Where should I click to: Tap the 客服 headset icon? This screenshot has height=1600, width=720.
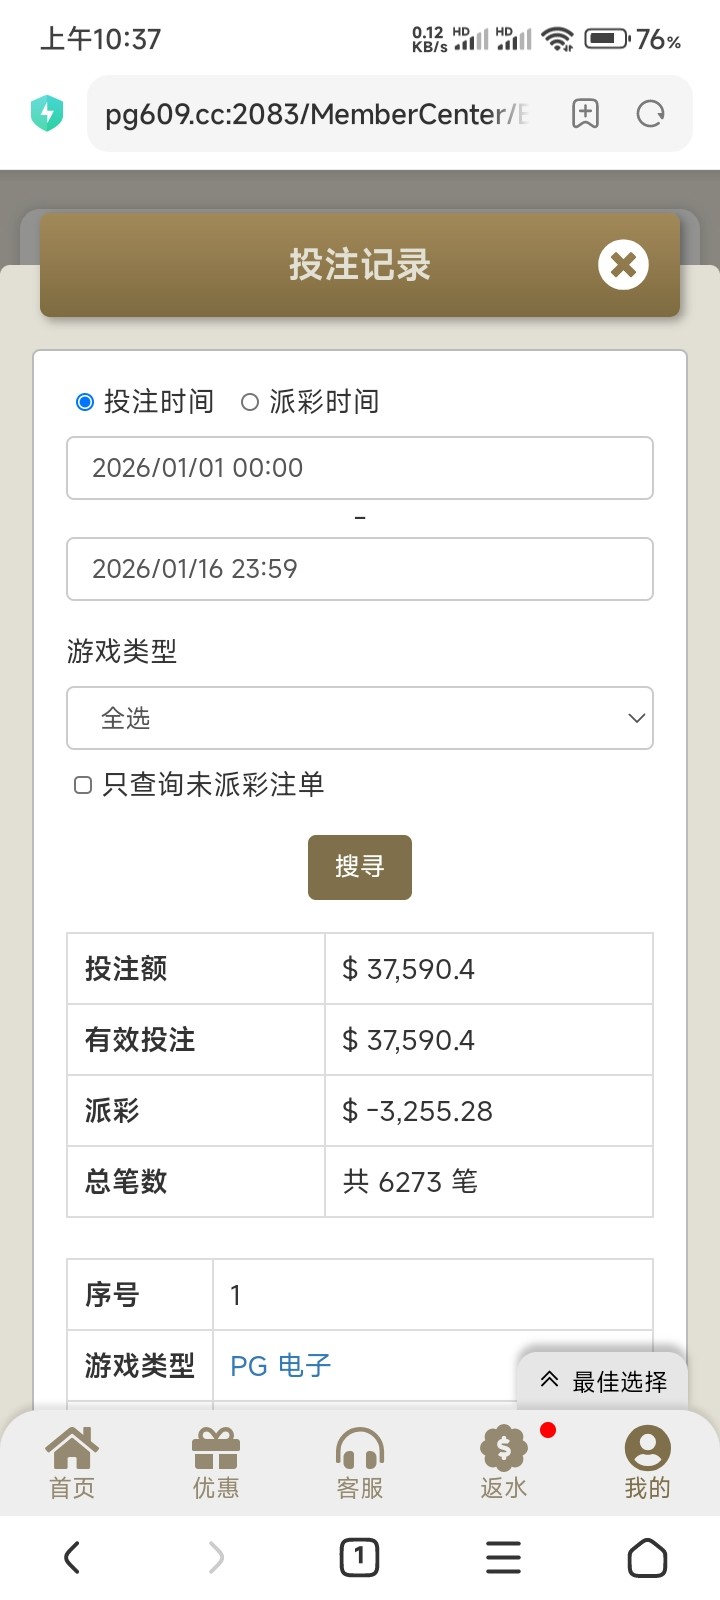pyautogui.click(x=360, y=1448)
